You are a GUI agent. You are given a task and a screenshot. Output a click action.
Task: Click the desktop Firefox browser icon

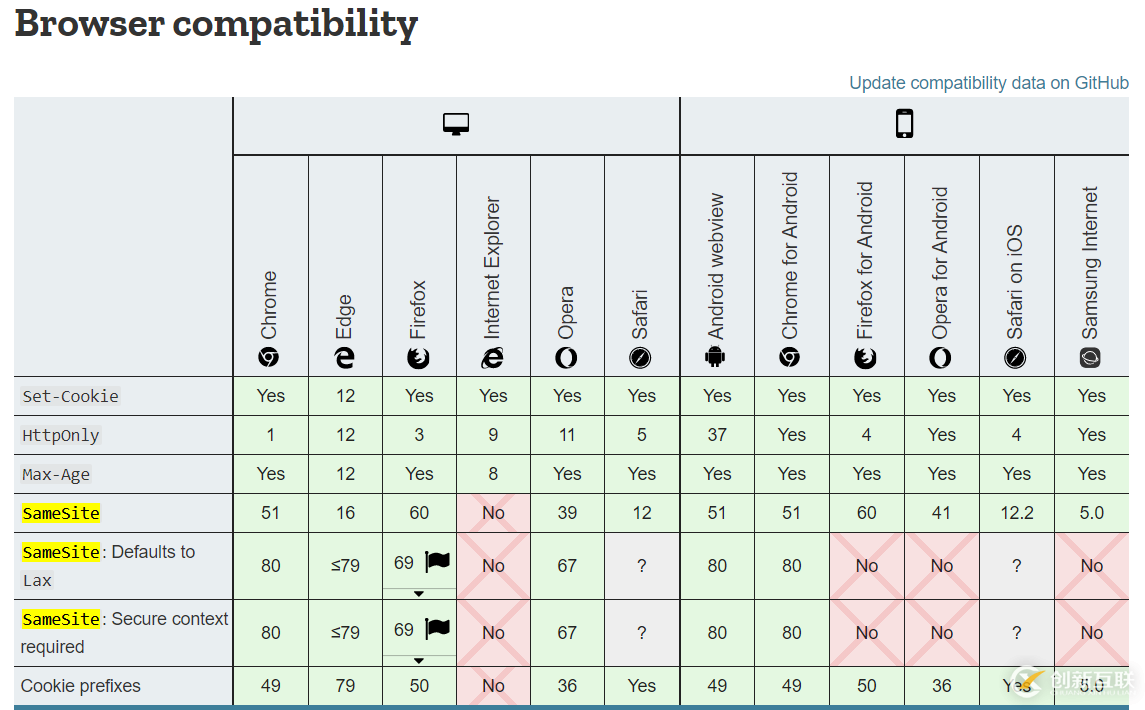click(x=419, y=357)
